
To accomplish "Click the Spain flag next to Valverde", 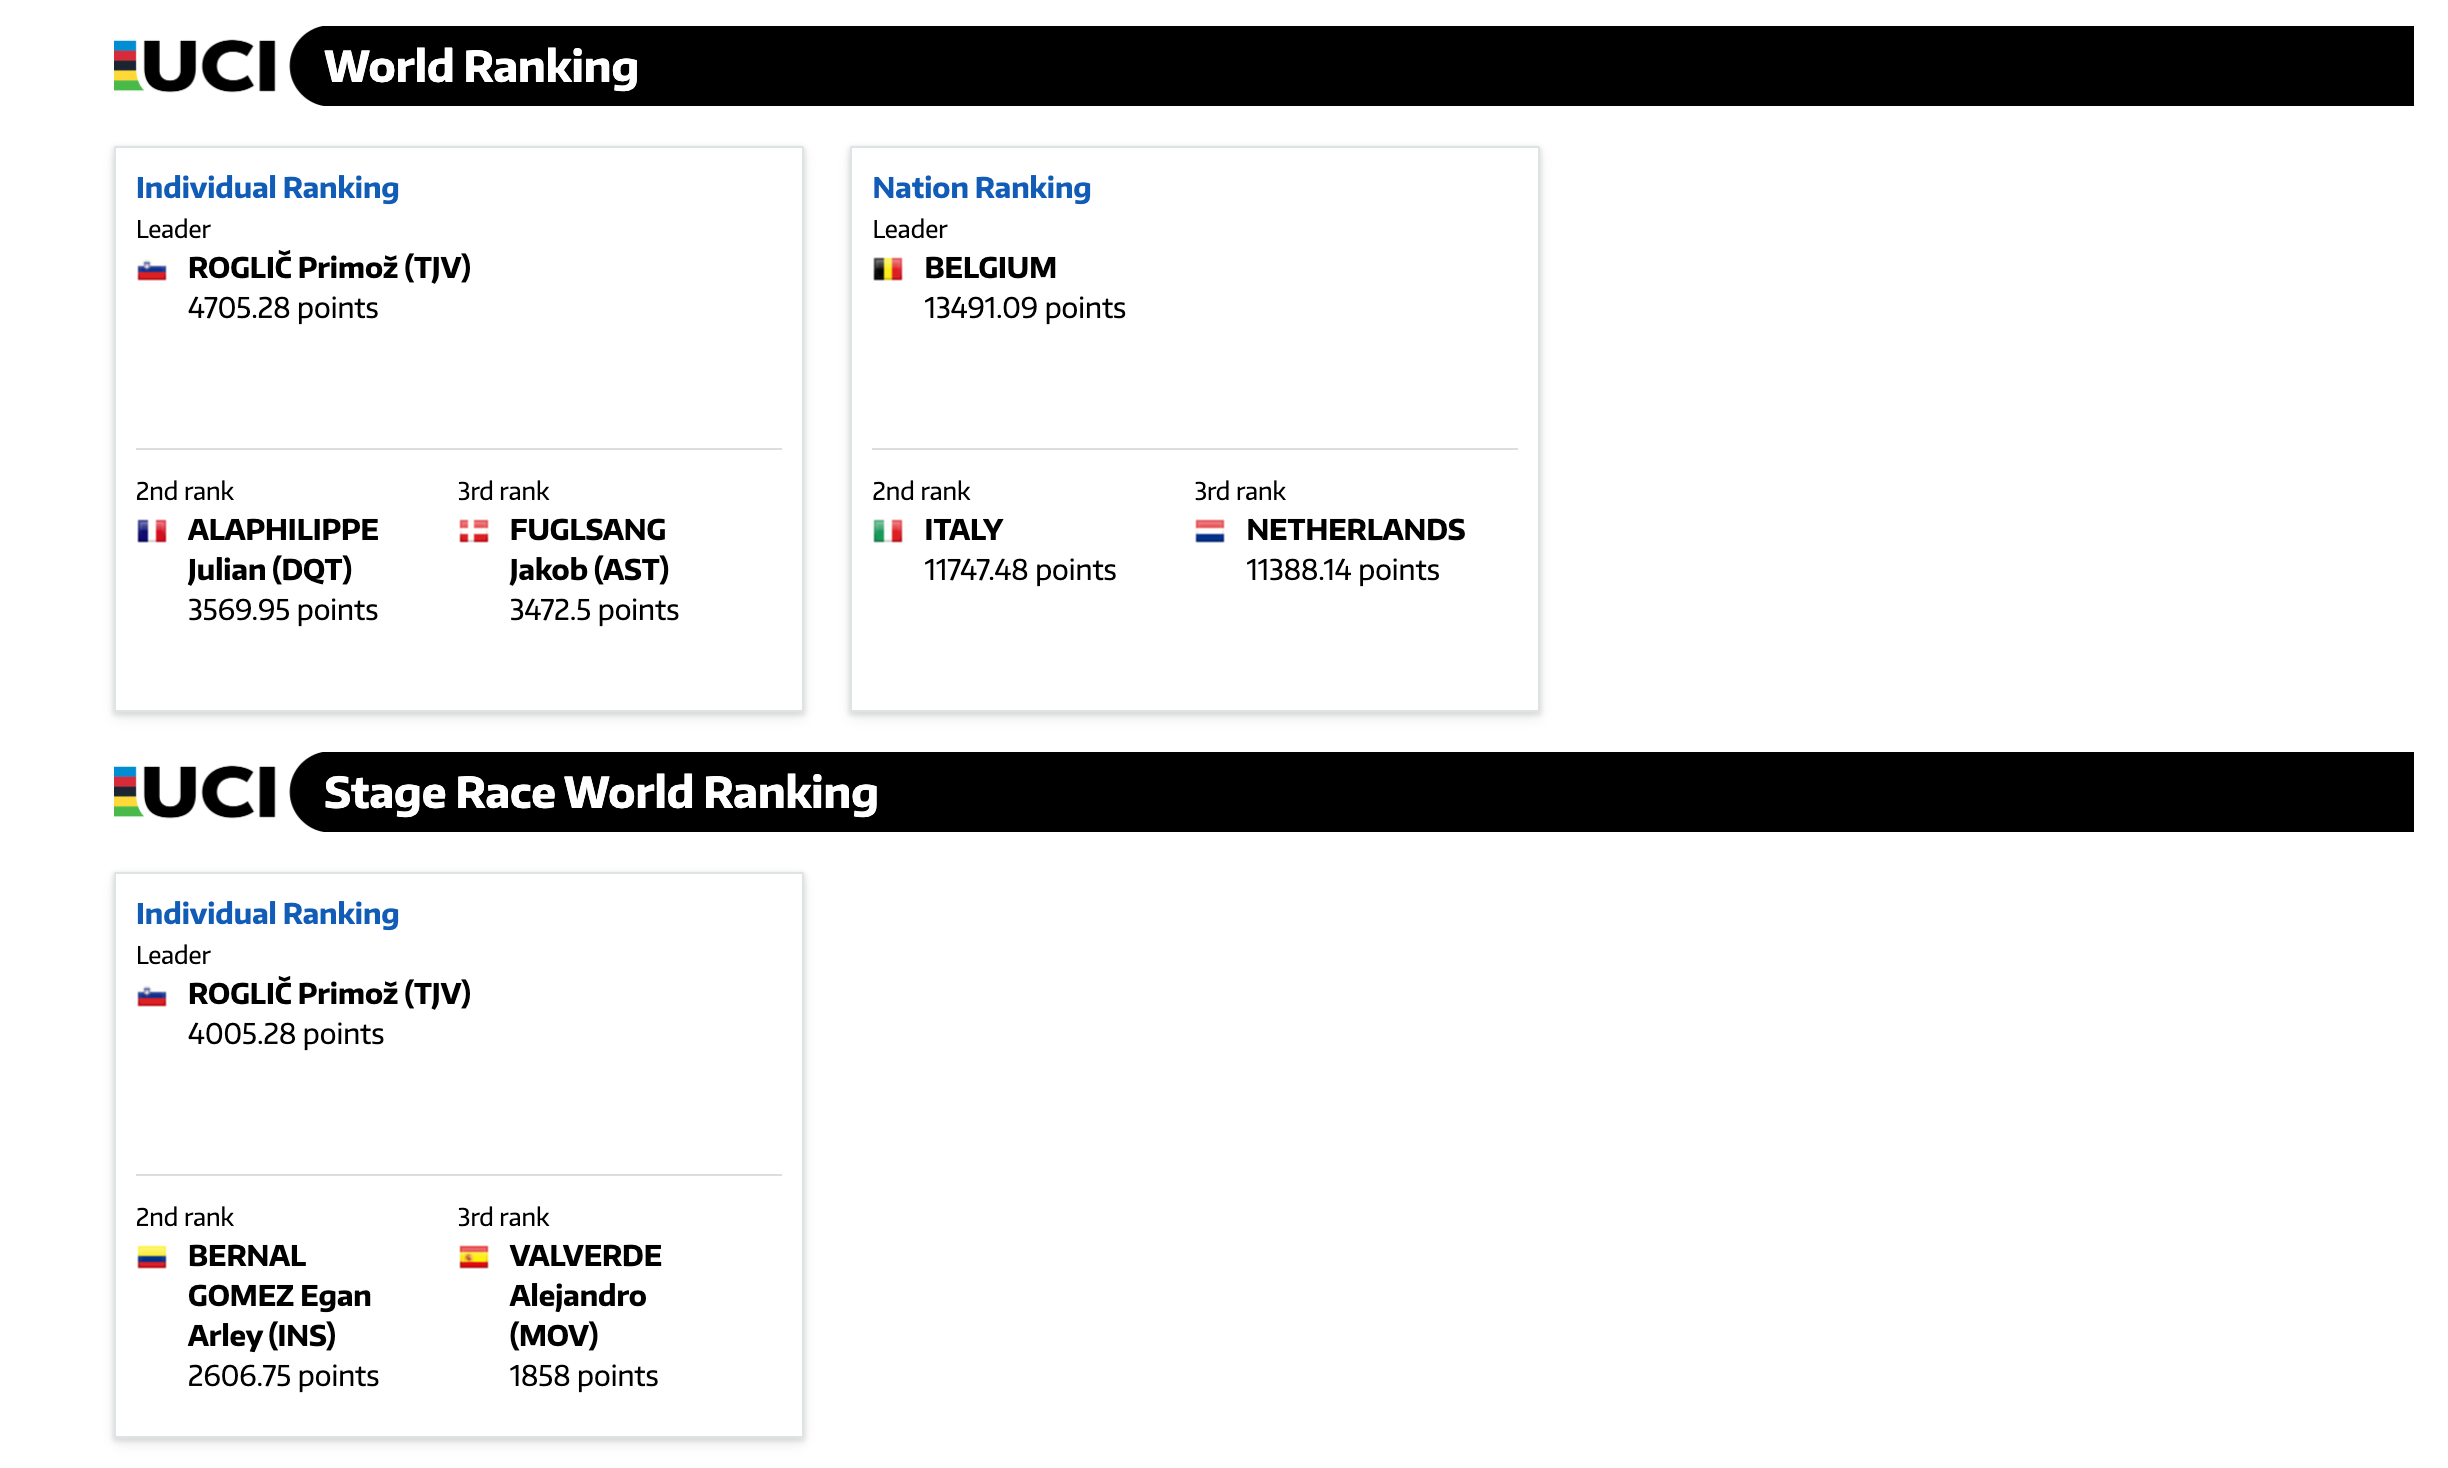I will point(474,1257).
